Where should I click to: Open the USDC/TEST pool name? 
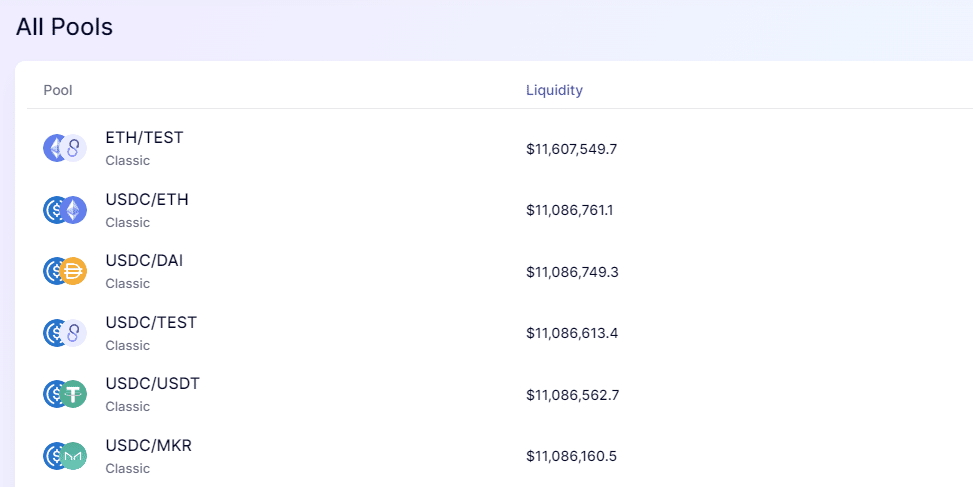151,323
